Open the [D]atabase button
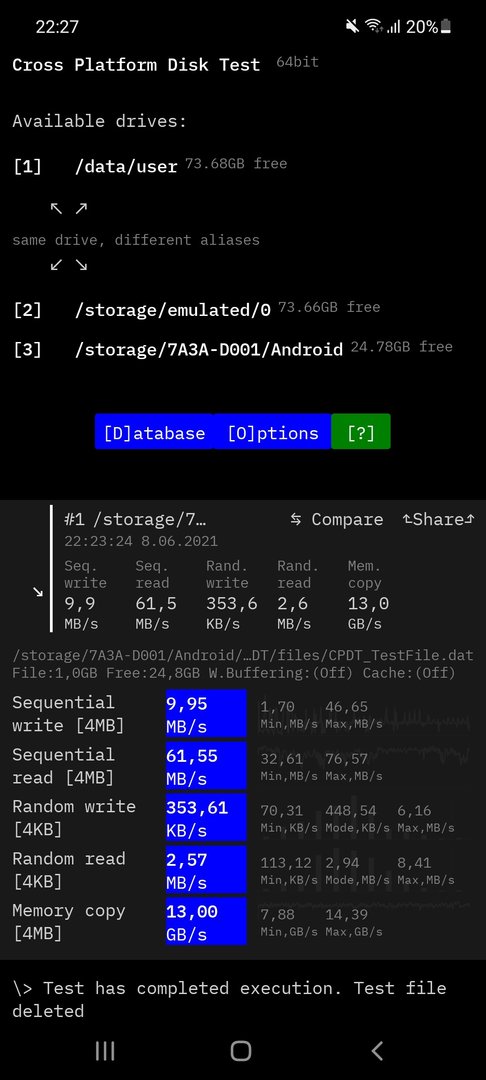The height and width of the screenshot is (1080, 486). 154,432
